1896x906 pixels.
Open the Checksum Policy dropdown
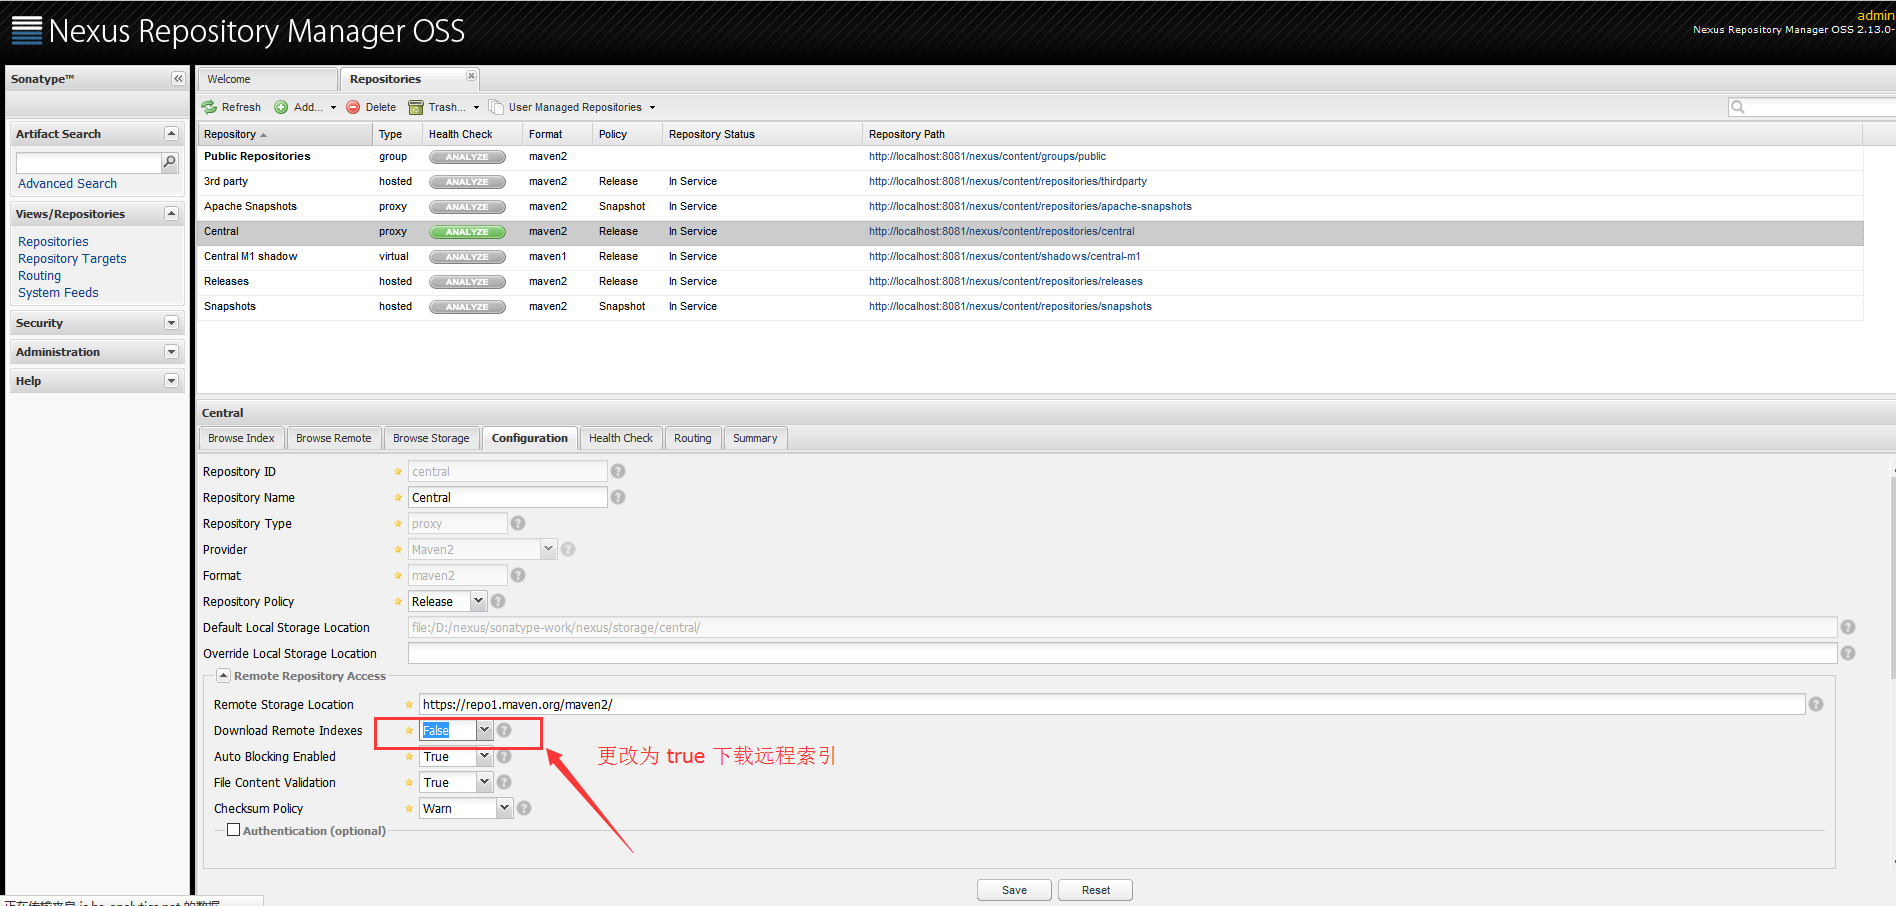pos(504,808)
